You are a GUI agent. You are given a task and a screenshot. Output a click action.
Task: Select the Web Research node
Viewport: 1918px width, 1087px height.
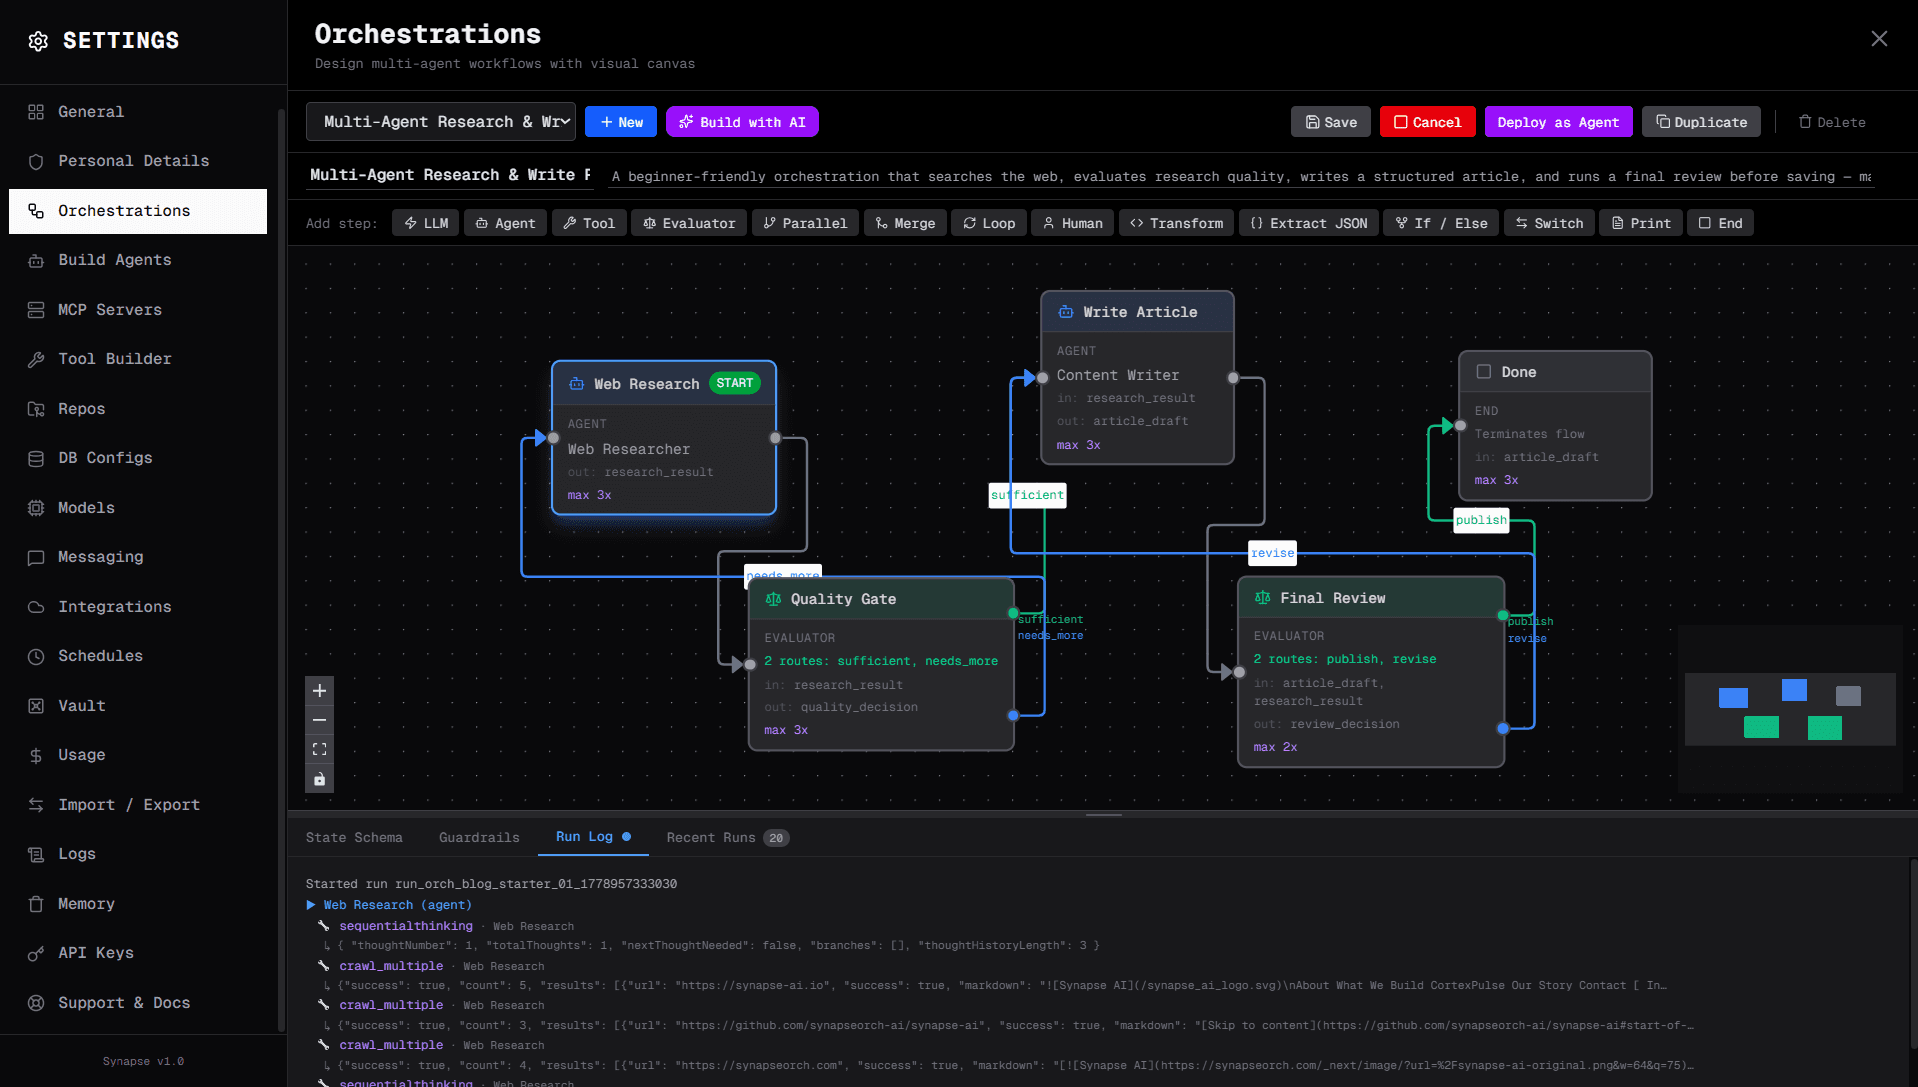664,438
